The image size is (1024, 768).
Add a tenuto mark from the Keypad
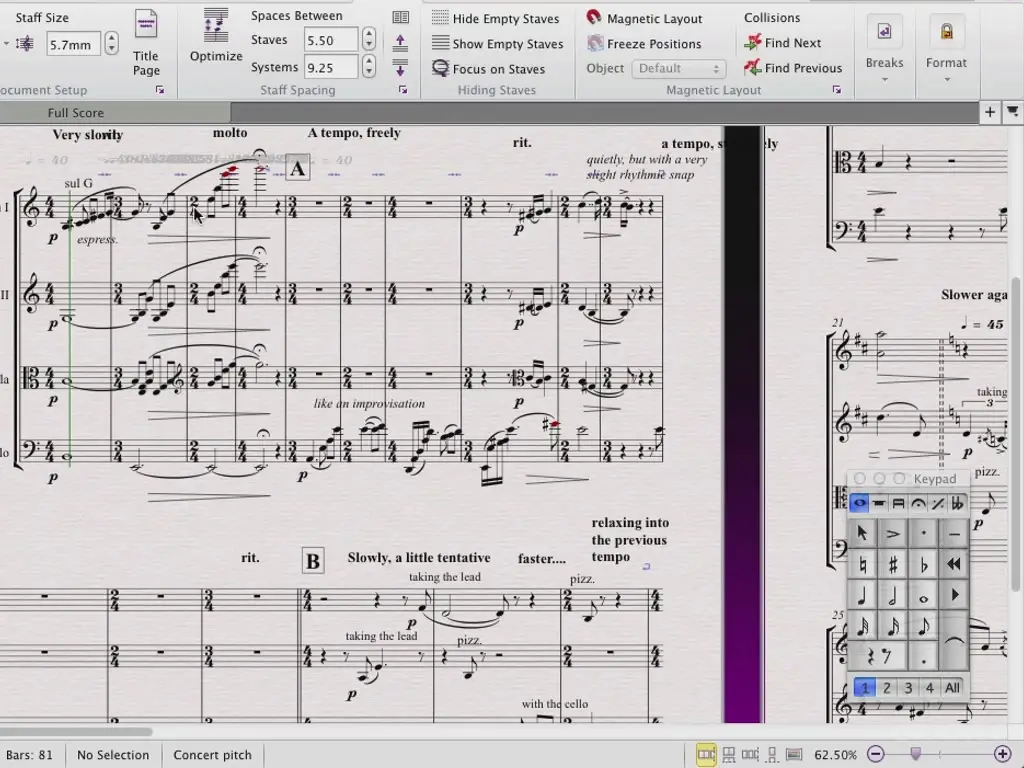click(954, 534)
